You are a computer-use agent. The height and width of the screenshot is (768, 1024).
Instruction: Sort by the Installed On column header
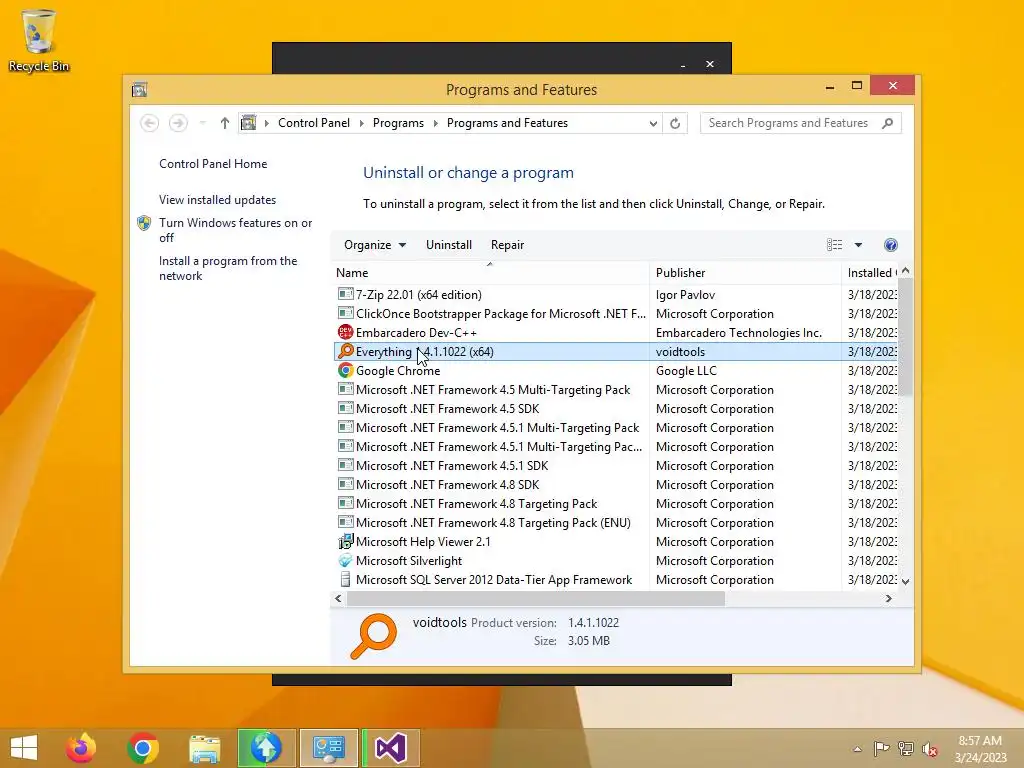[x=870, y=273]
